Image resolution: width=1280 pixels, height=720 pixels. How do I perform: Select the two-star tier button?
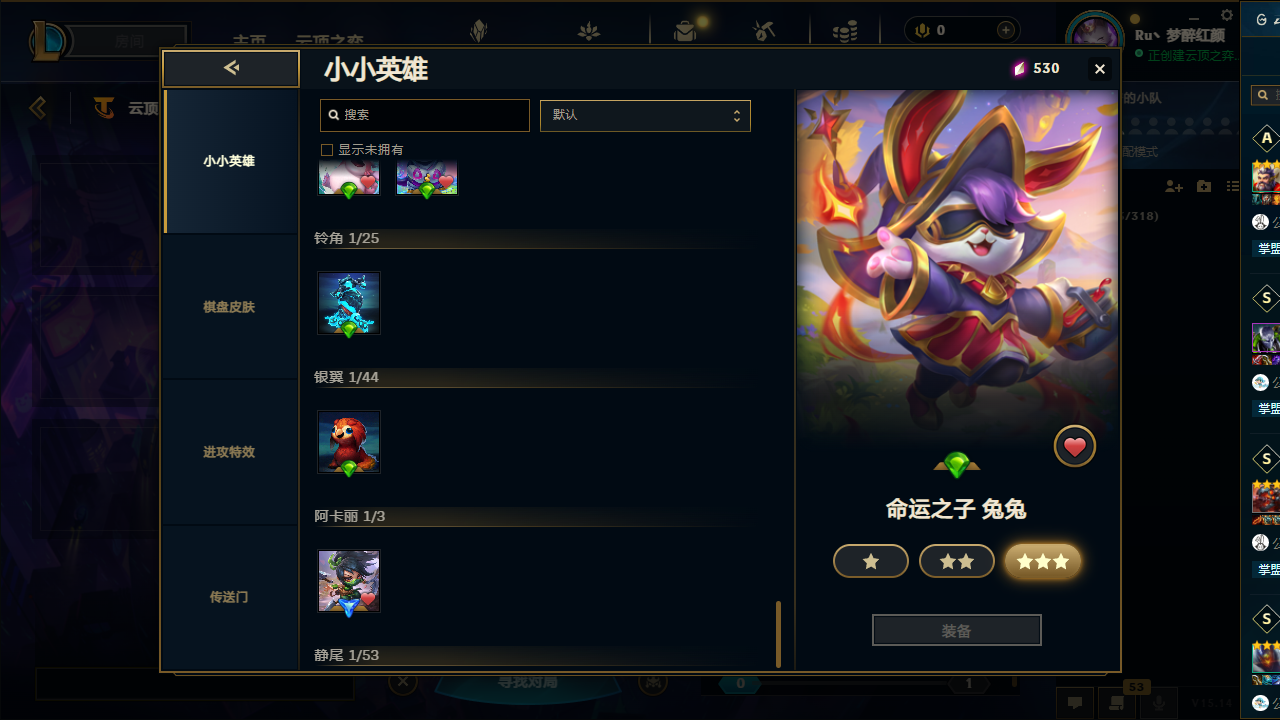[x=957, y=562]
